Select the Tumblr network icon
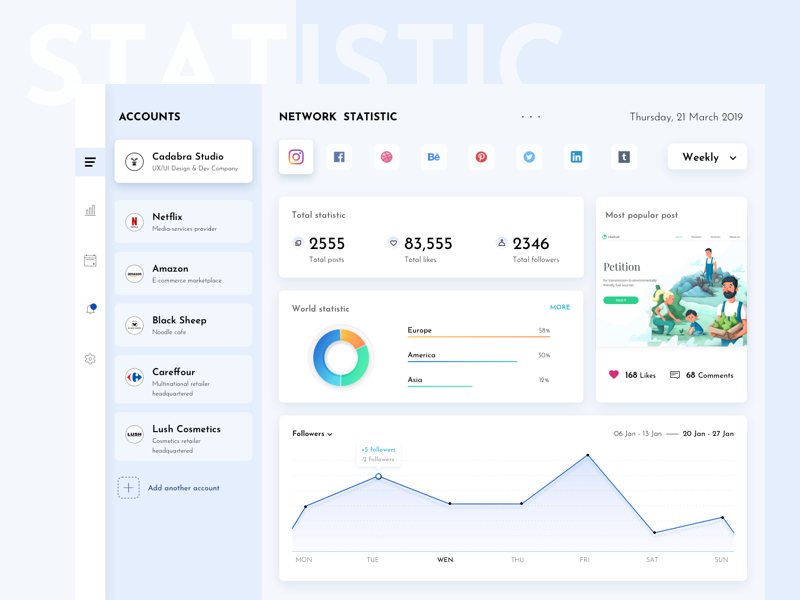 click(624, 157)
